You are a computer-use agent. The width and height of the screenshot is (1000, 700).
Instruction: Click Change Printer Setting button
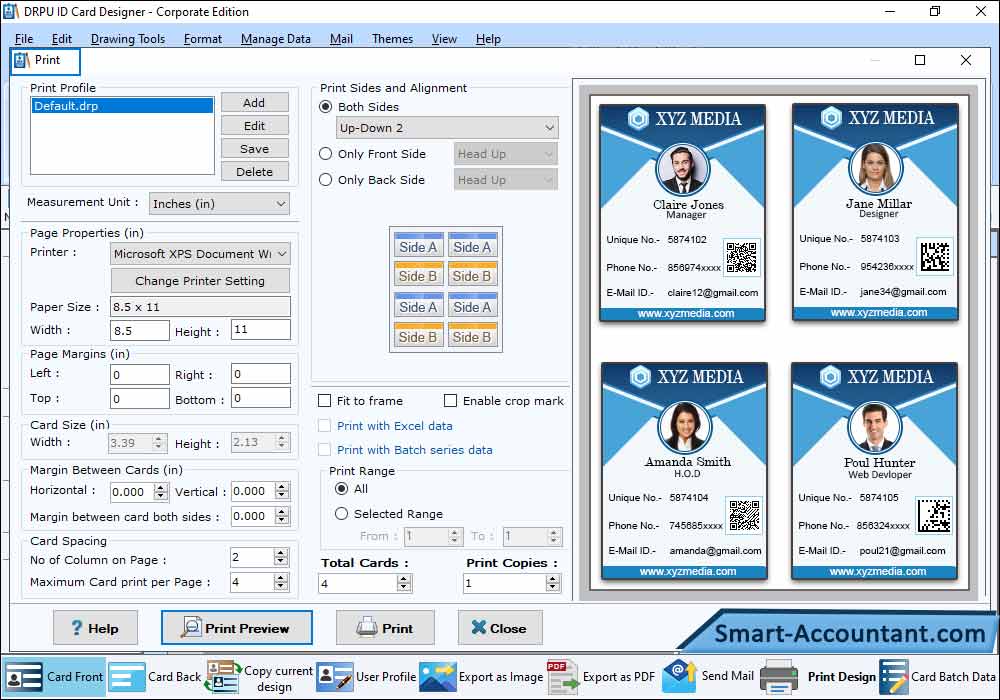pyautogui.click(x=200, y=281)
